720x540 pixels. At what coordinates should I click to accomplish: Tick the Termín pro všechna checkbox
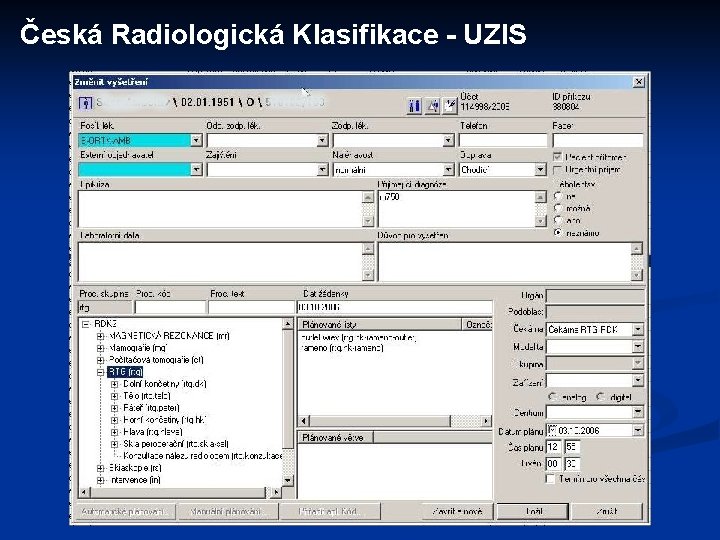coord(550,479)
